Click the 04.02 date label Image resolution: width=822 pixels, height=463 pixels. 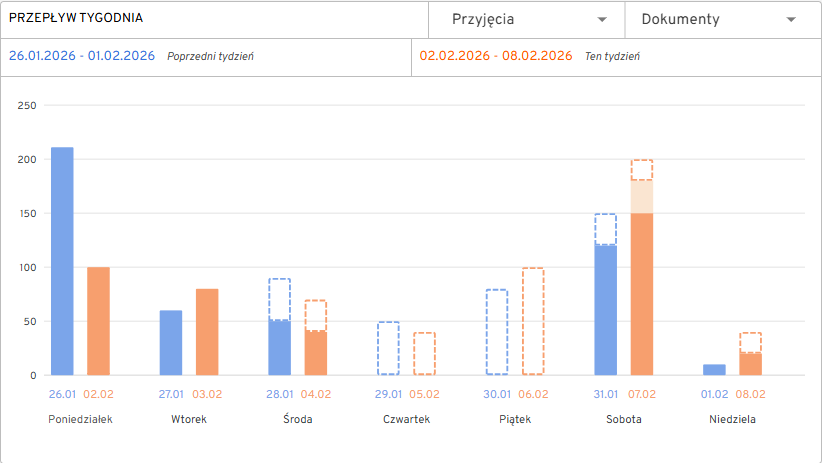pos(316,394)
